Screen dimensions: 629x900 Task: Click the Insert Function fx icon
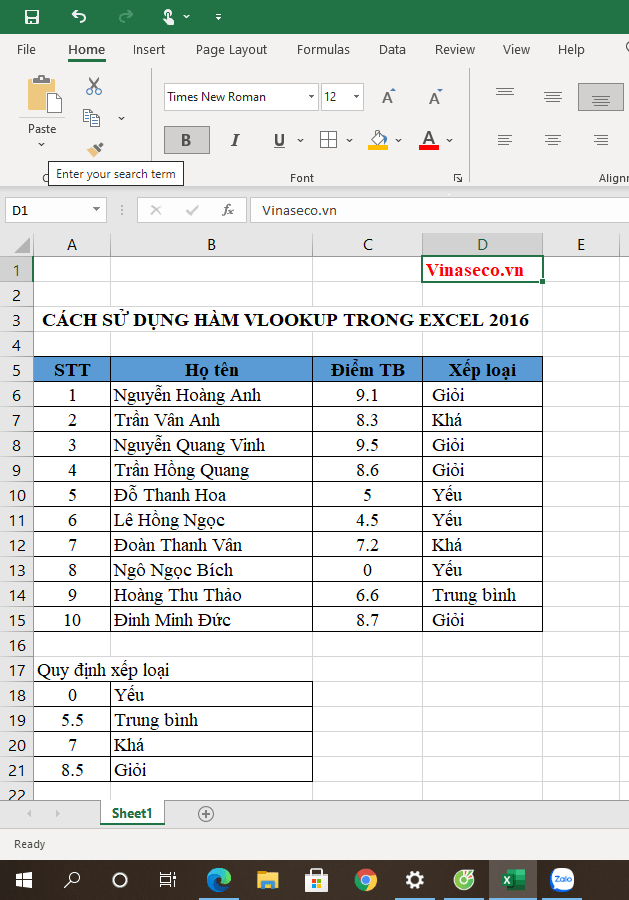tap(228, 210)
